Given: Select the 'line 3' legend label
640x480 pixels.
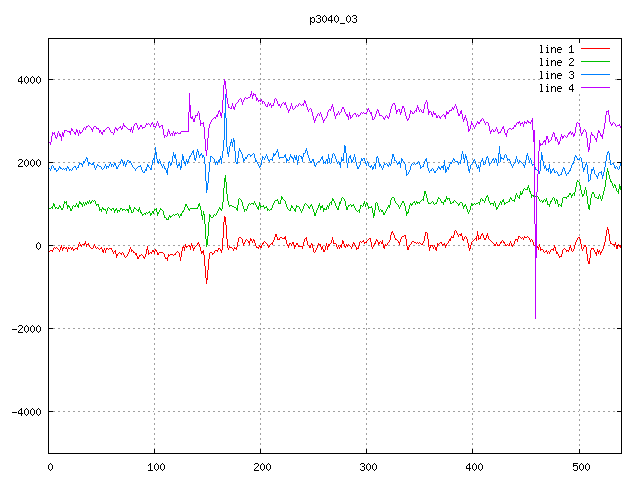Looking at the screenshot, I should coord(557,75).
